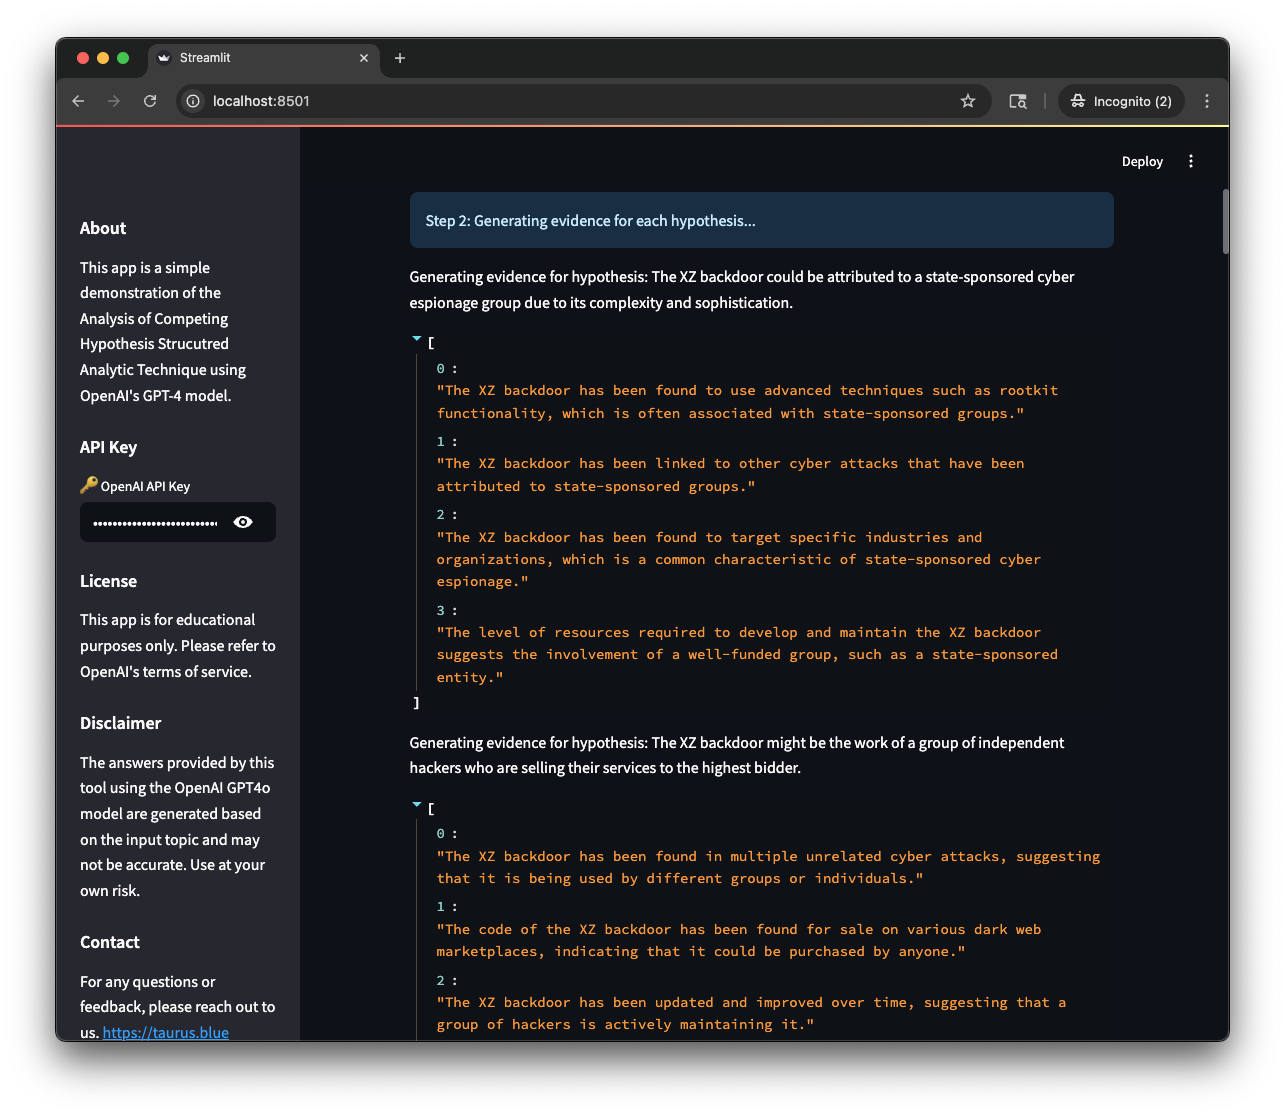1285x1115 pixels.
Task: Click the OpenAI API Key password field
Action: pyautogui.click(x=155, y=522)
